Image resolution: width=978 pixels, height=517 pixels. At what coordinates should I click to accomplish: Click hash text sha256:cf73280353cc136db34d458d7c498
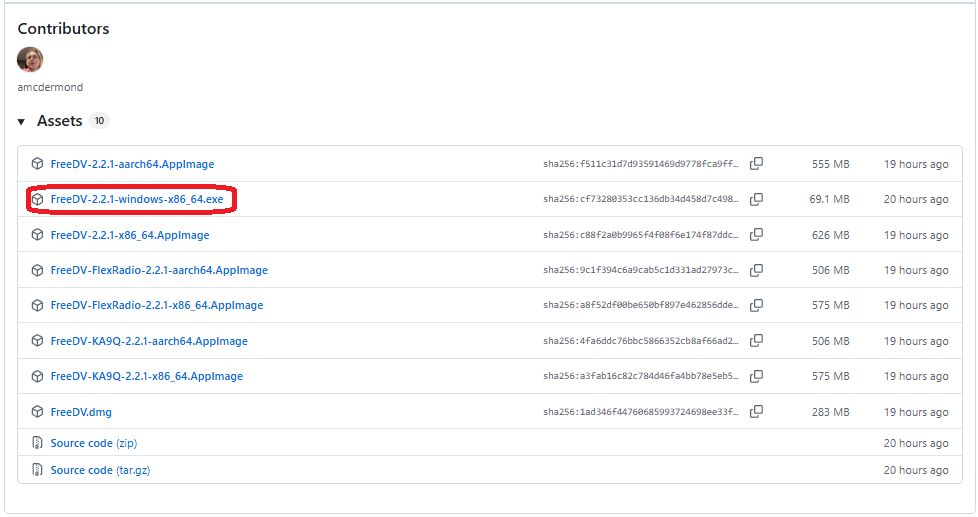pyautogui.click(x=641, y=200)
